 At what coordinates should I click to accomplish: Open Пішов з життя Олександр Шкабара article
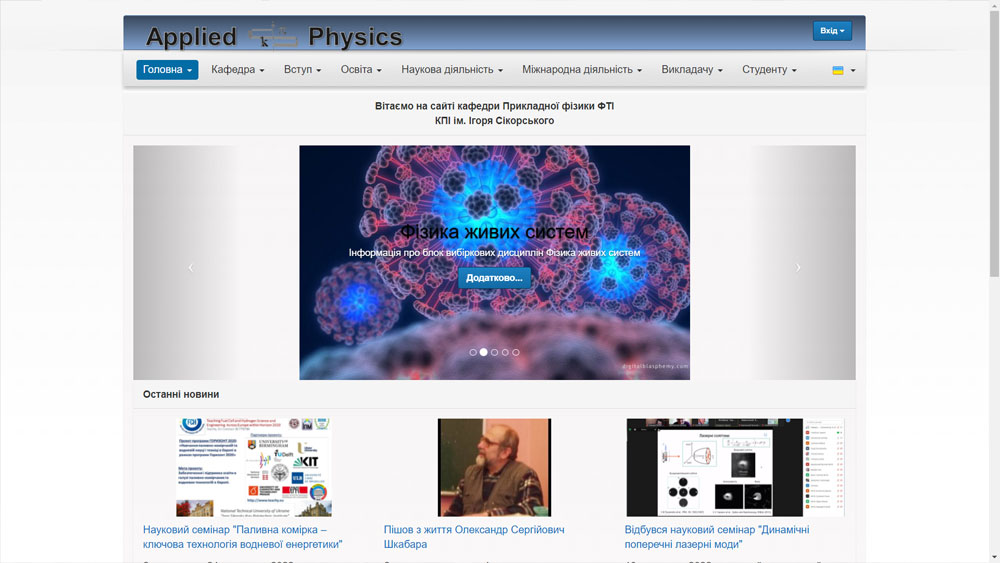[474, 537]
